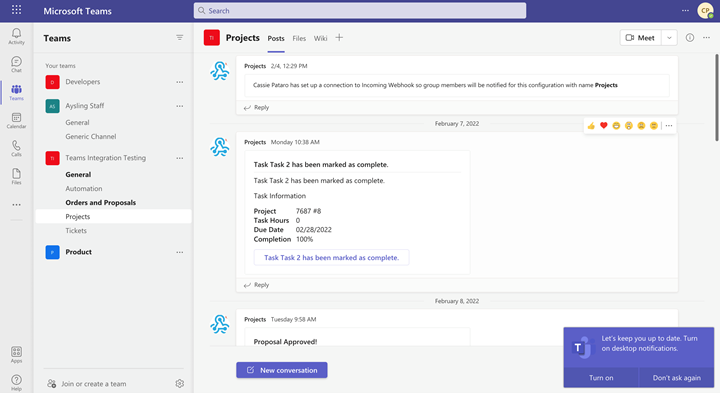The width and height of the screenshot is (720, 393).
Task: Open more options for Developers team
Action: click(180, 82)
